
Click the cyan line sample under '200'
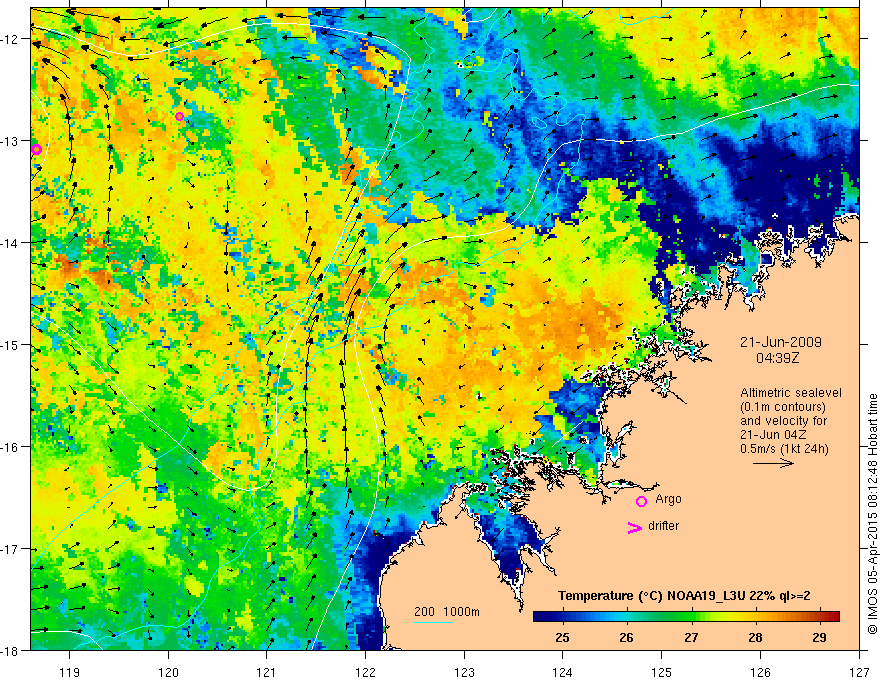[x=434, y=622]
